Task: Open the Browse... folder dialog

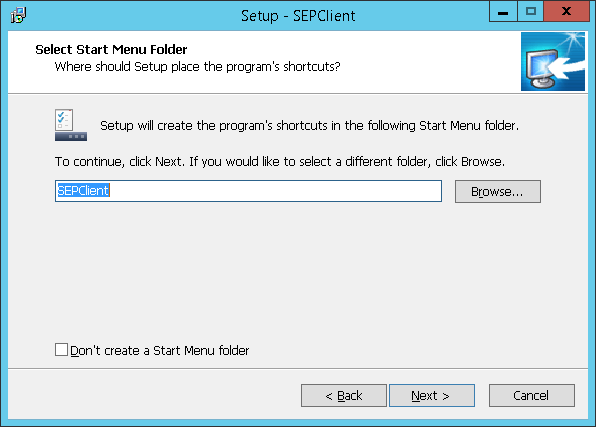Action: coord(498,191)
